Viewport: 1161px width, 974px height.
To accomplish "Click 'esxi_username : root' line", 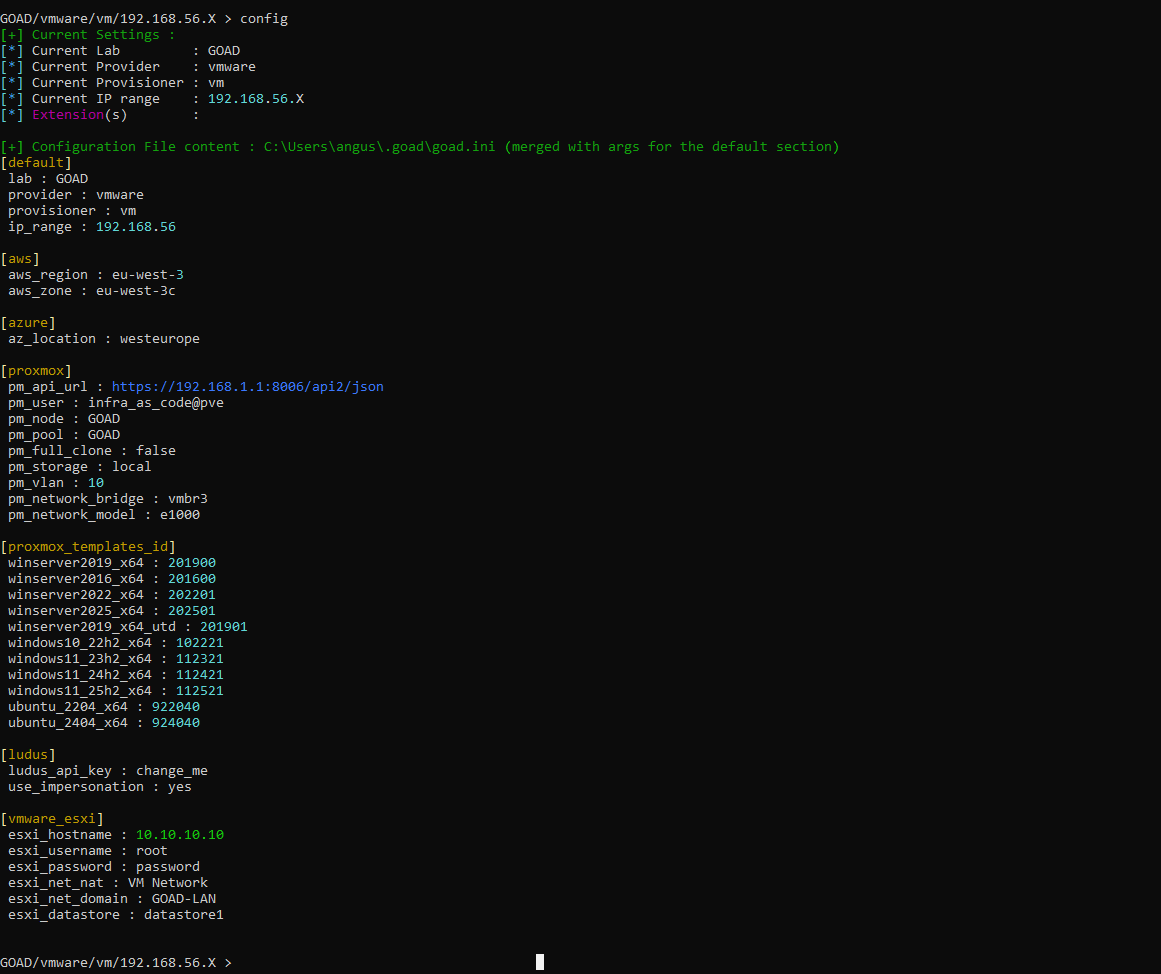I will (x=88, y=851).
